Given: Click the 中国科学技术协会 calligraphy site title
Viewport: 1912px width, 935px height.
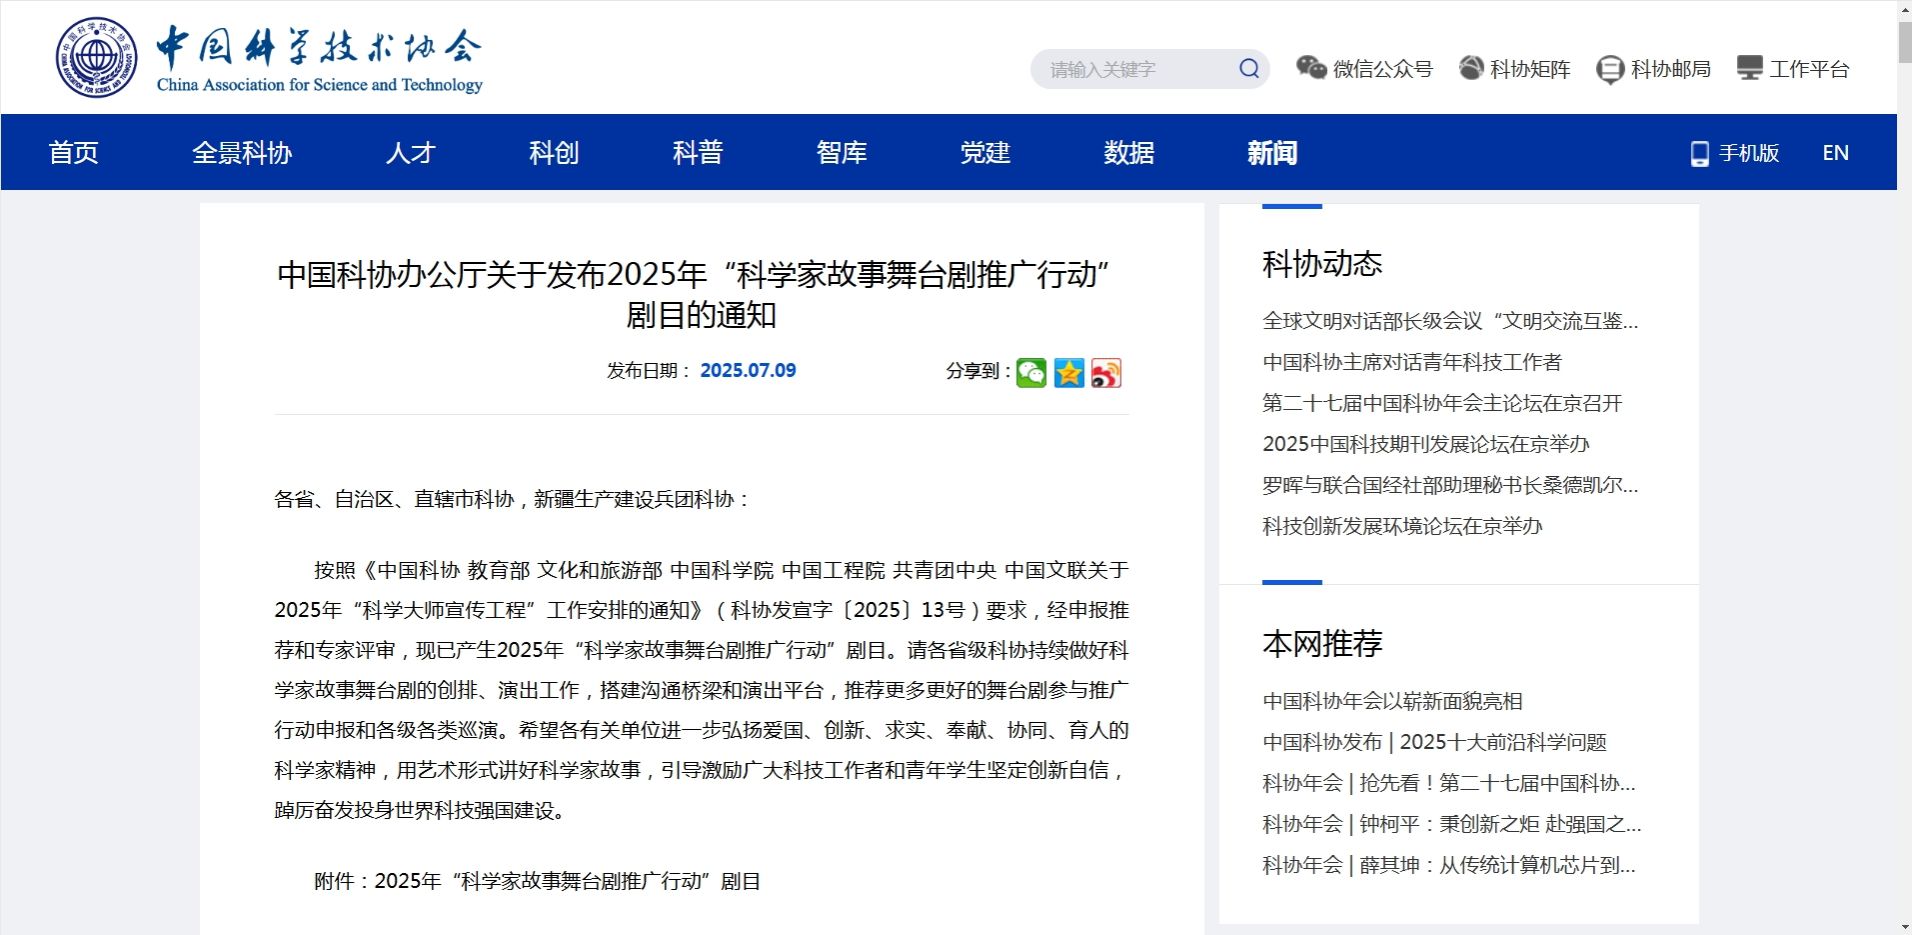Looking at the screenshot, I should pyautogui.click(x=319, y=48).
